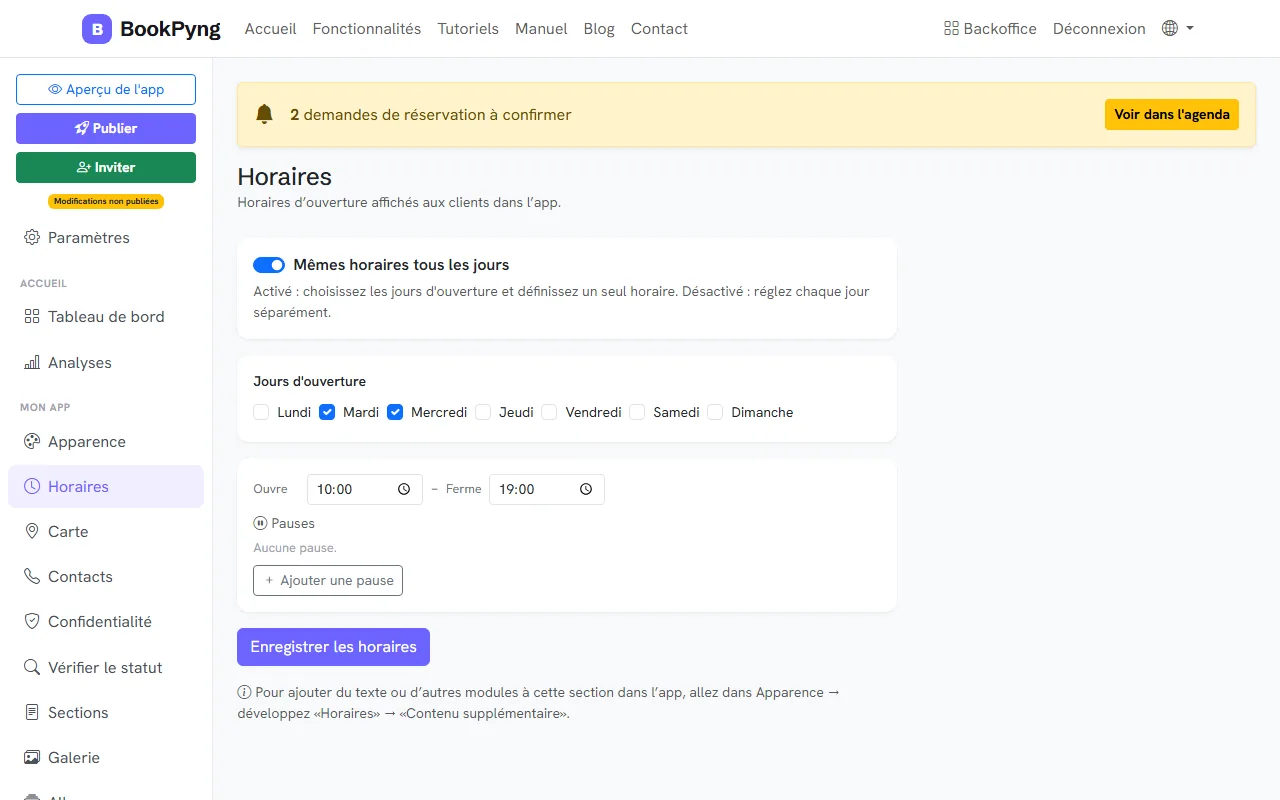Click the Paramètres gear icon
1280x800 pixels.
pyautogui.click(x=32, y=237)
